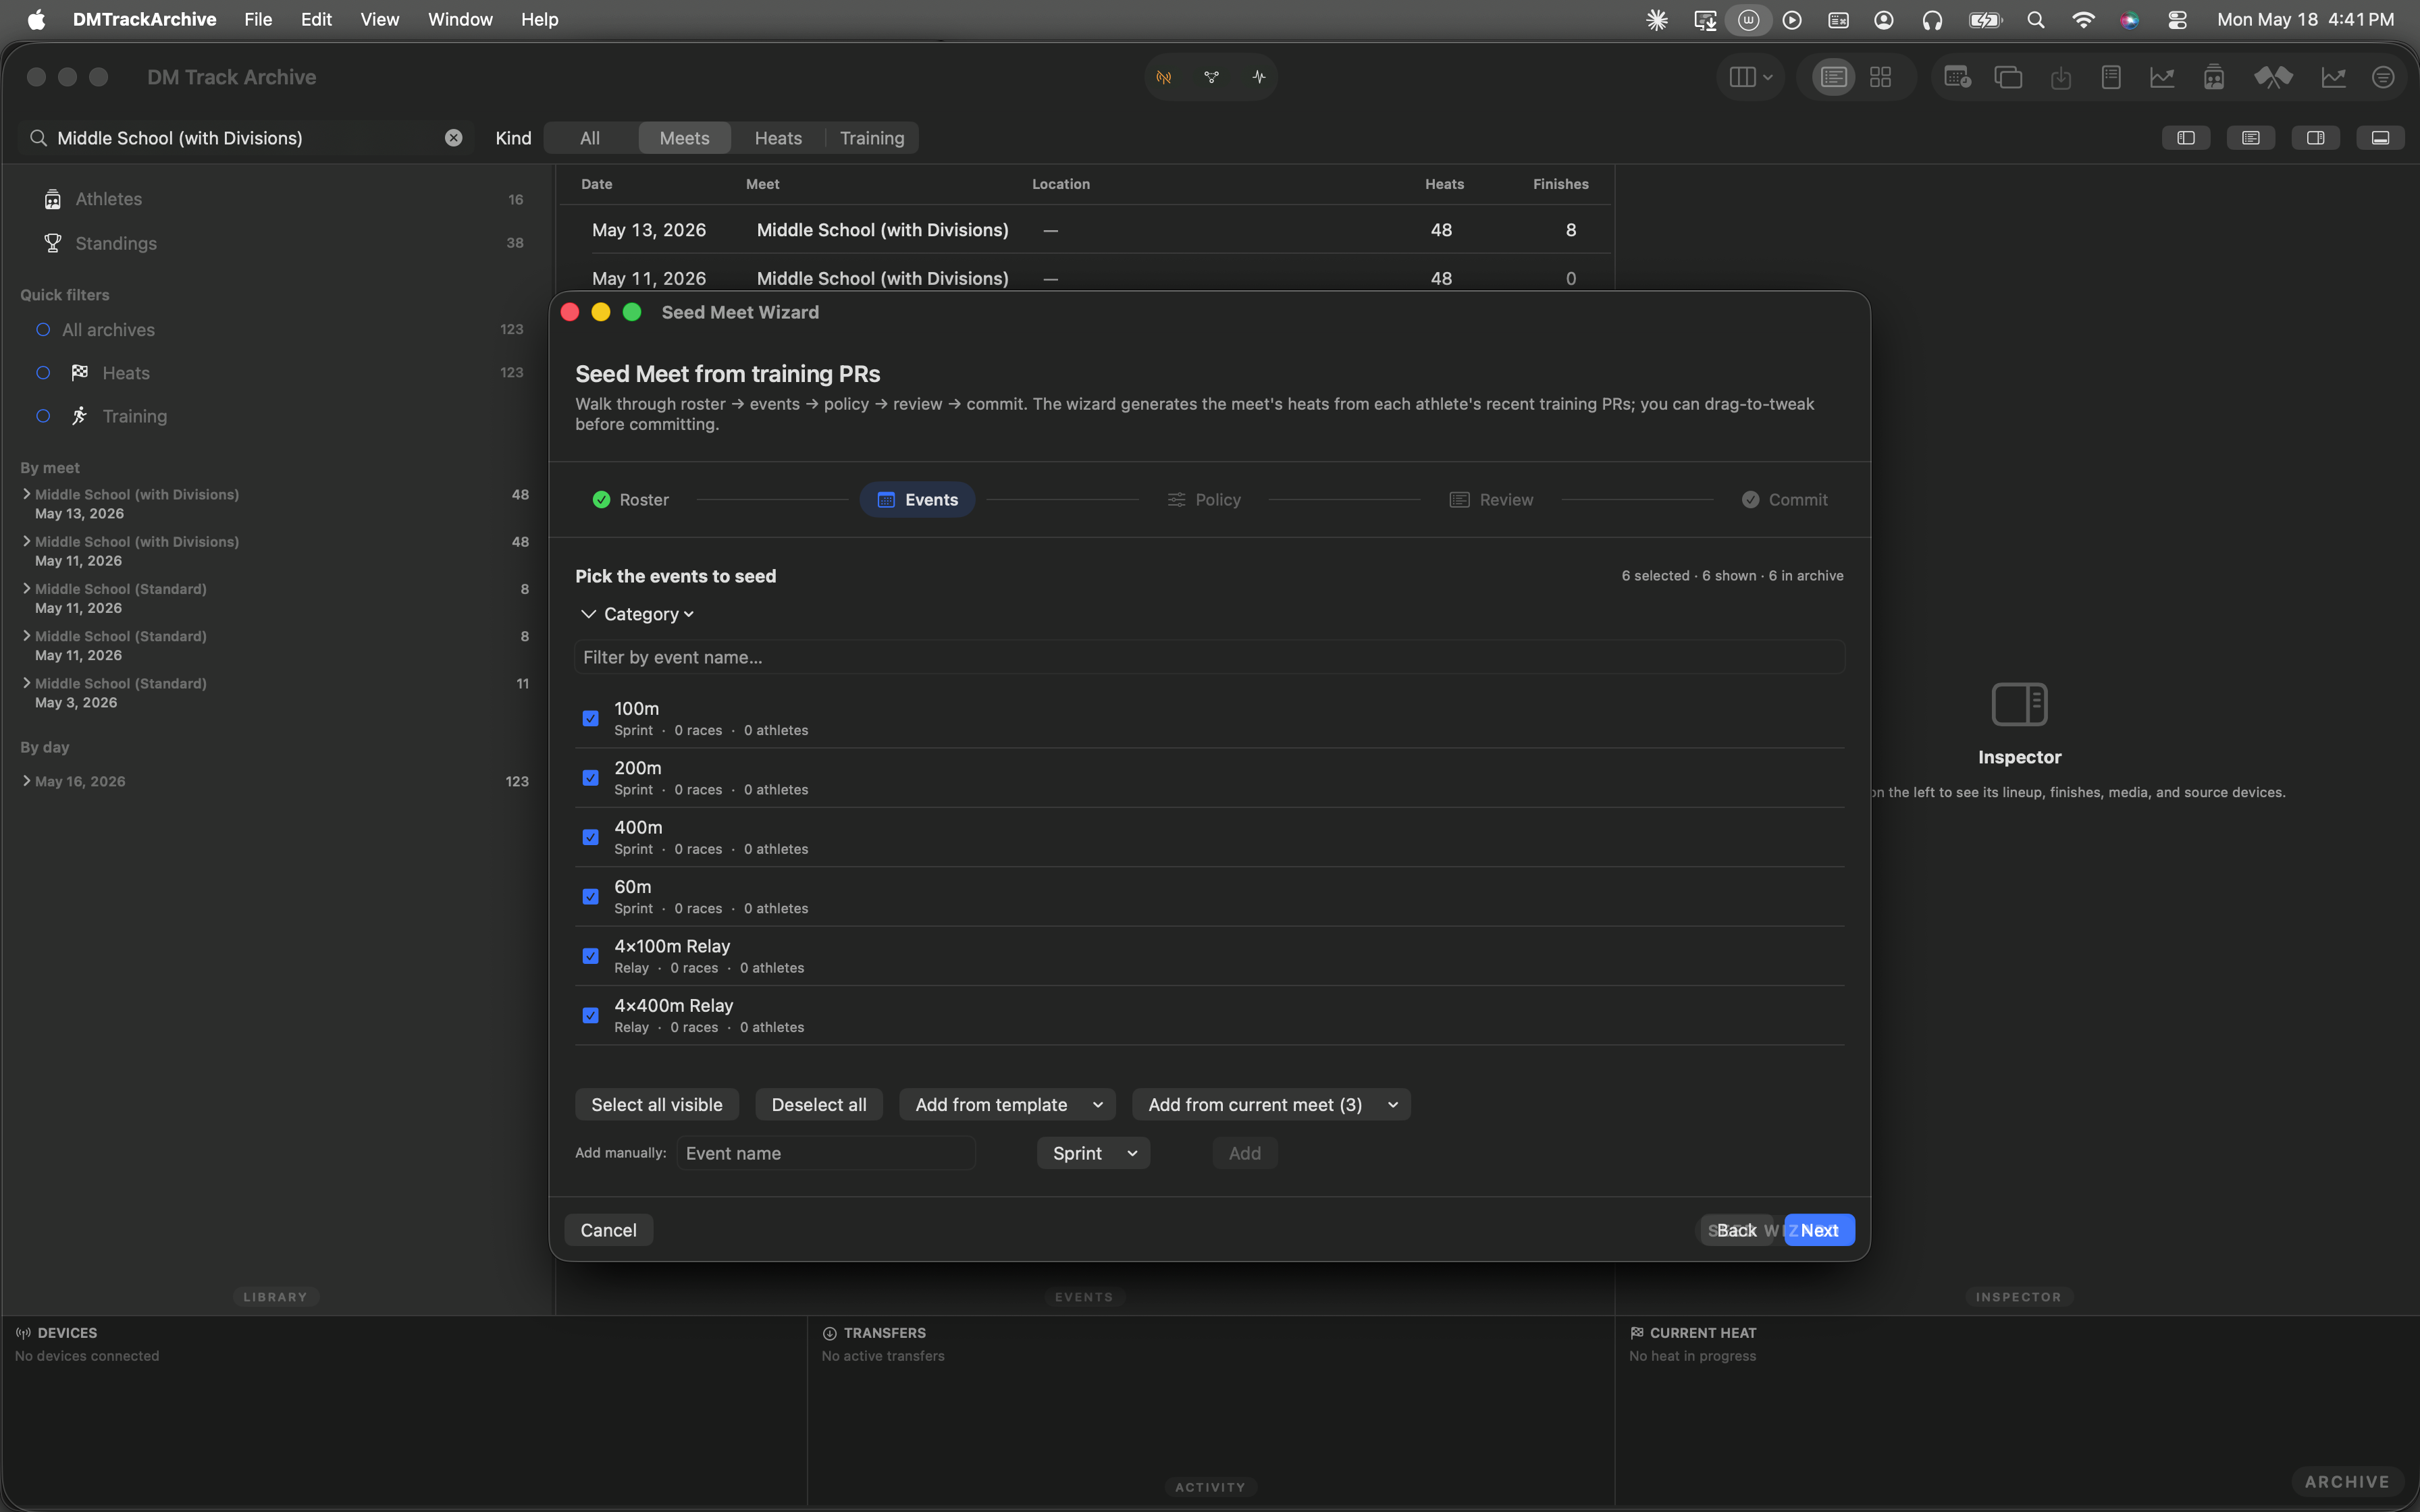The image size is (2420, 1512).
Task: Click the athletes group toolbar icon
Action: pyautogui.click(x=2214, y=77)
